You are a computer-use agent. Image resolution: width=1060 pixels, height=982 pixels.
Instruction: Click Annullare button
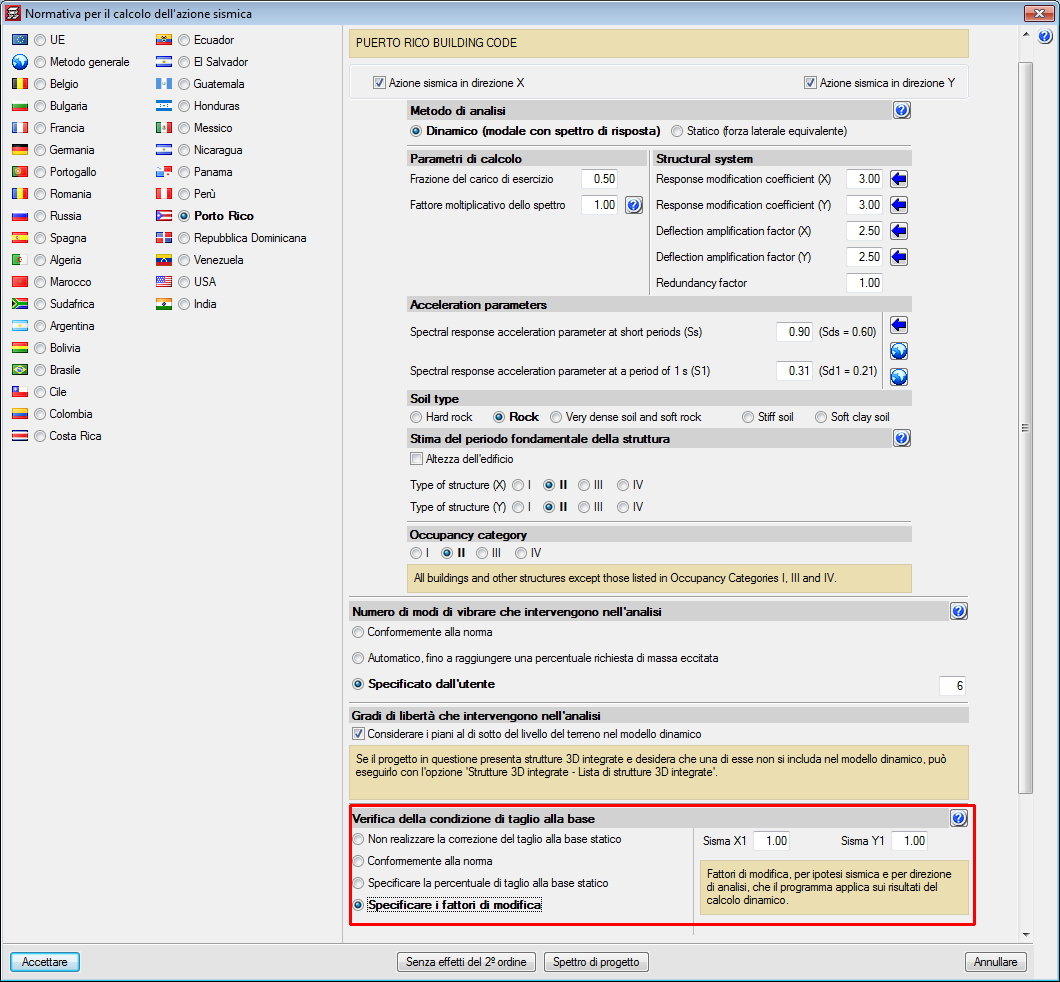(995, 962)
